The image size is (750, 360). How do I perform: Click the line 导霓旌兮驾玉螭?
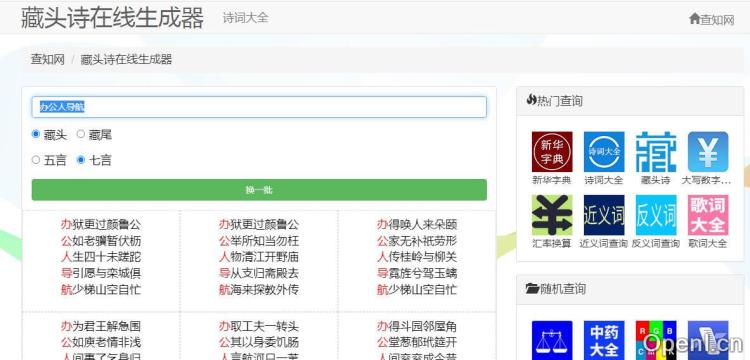tap(417, 273)
